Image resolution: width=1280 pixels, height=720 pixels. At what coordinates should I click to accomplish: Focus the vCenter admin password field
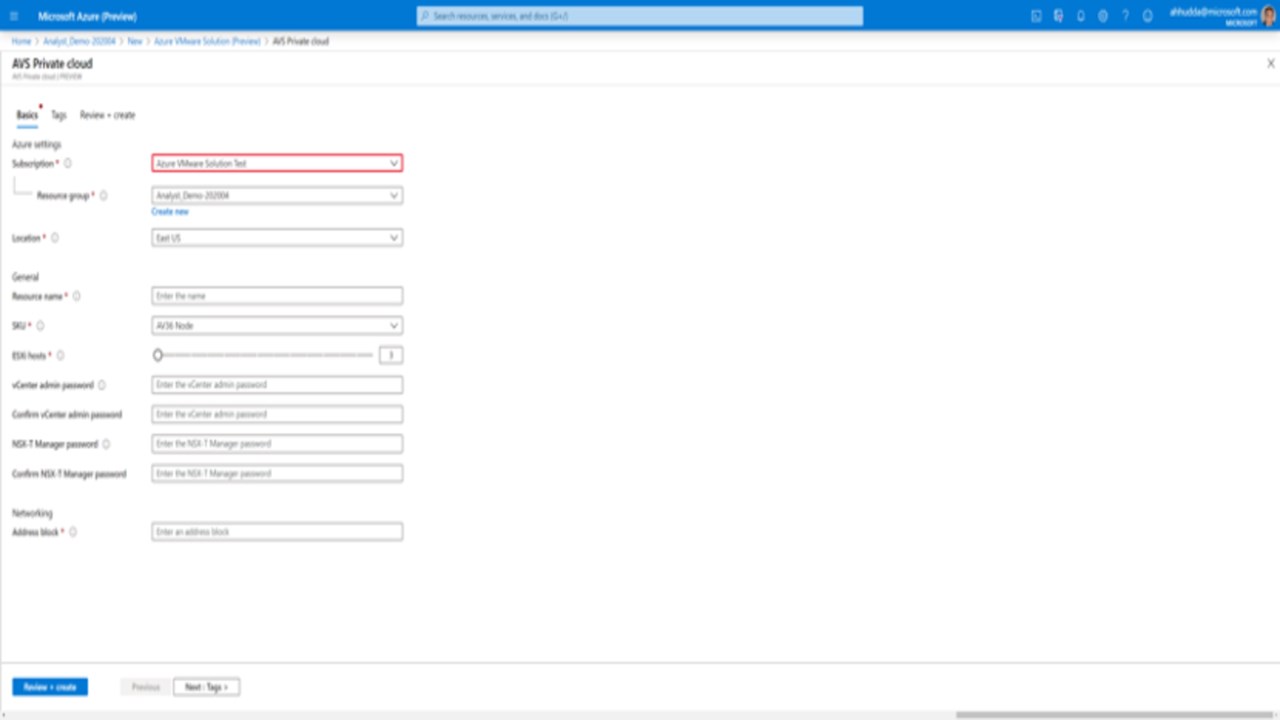pos(277,385)
